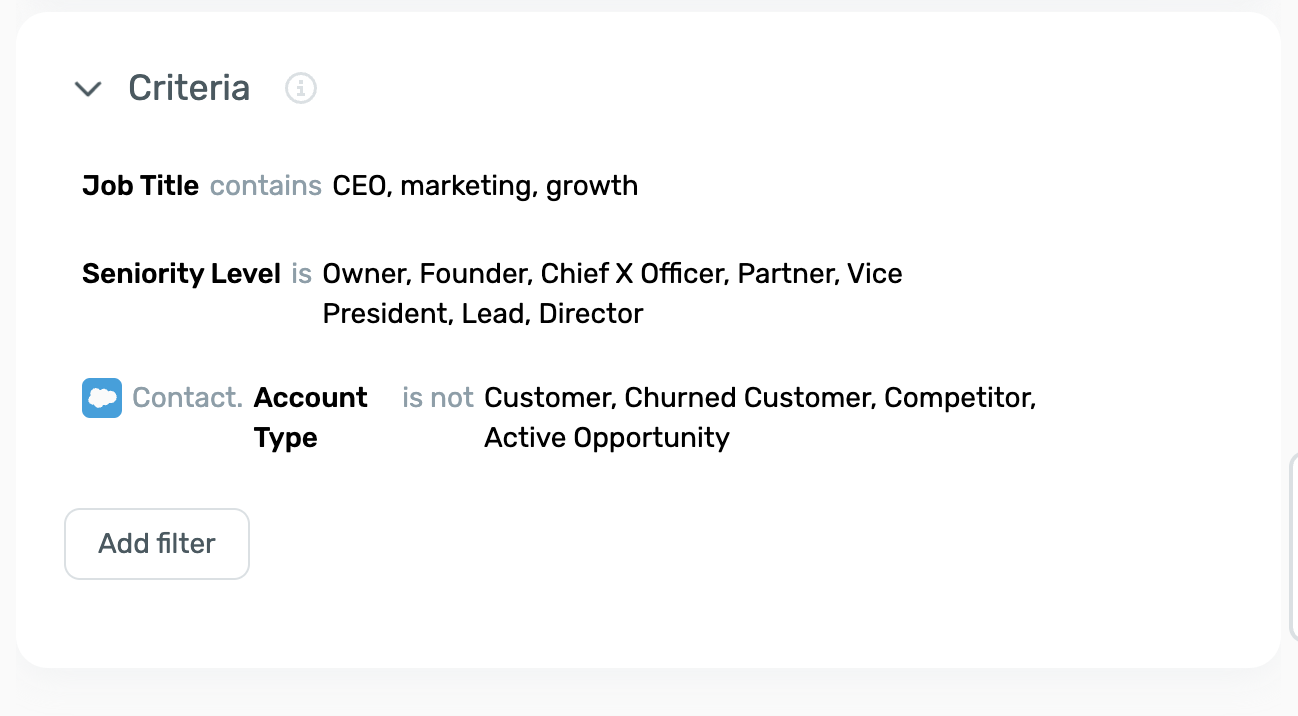Click the "Contact." object label
This screenshot has width=1298, height=716.
188,398
